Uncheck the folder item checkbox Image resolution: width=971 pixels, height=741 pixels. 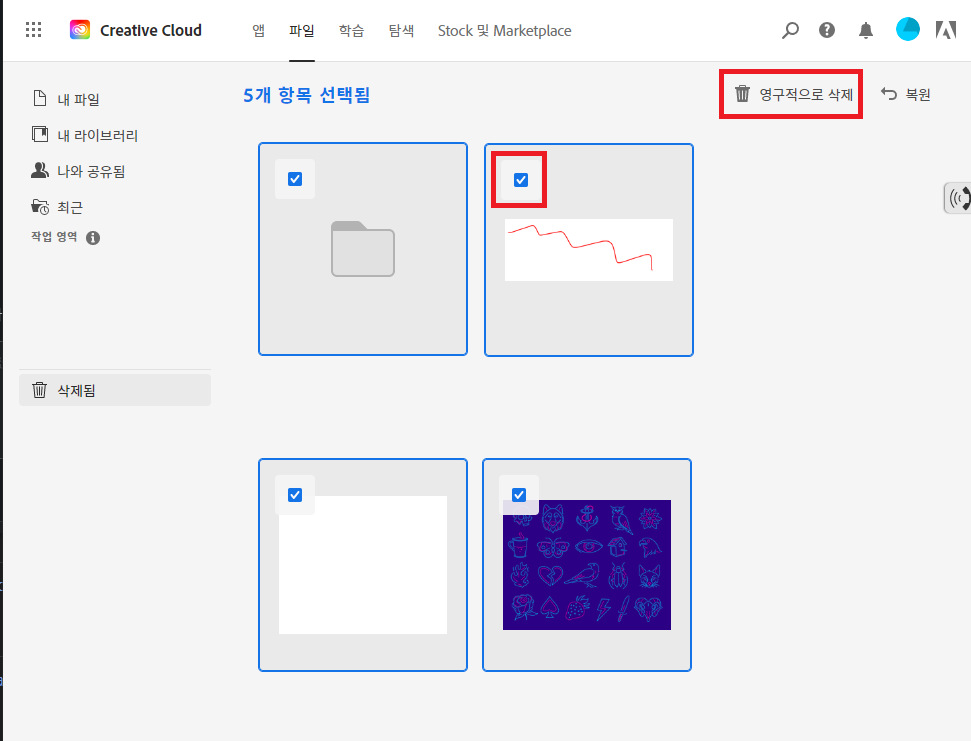coord(294,179)
